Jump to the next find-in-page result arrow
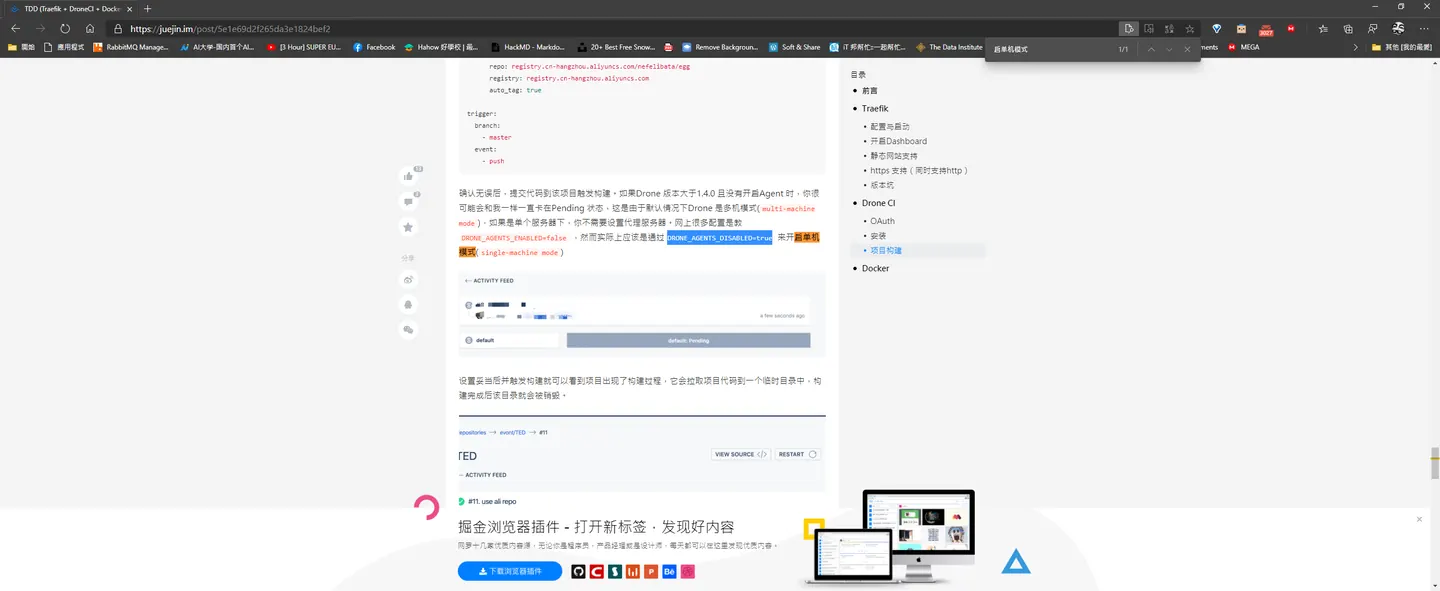This screenshot has width=1440, height=591. click(1168, 49)
